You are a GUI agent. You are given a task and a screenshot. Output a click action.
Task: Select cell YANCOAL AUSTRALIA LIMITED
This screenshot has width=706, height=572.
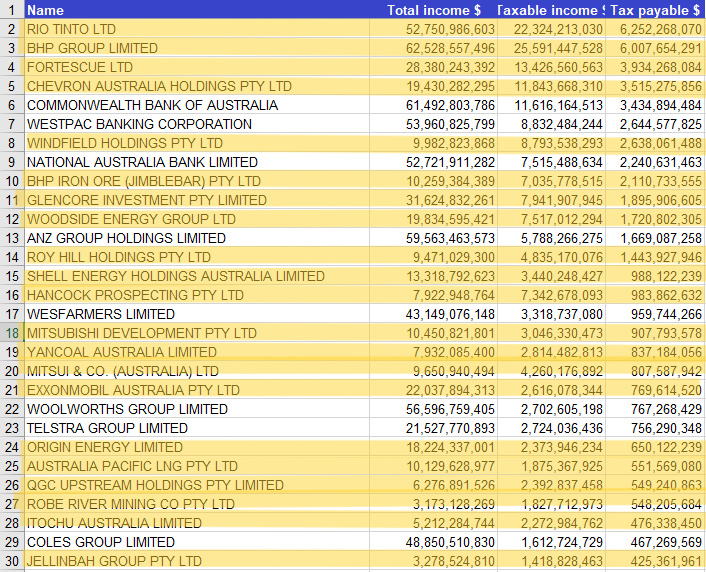(197, 352)
